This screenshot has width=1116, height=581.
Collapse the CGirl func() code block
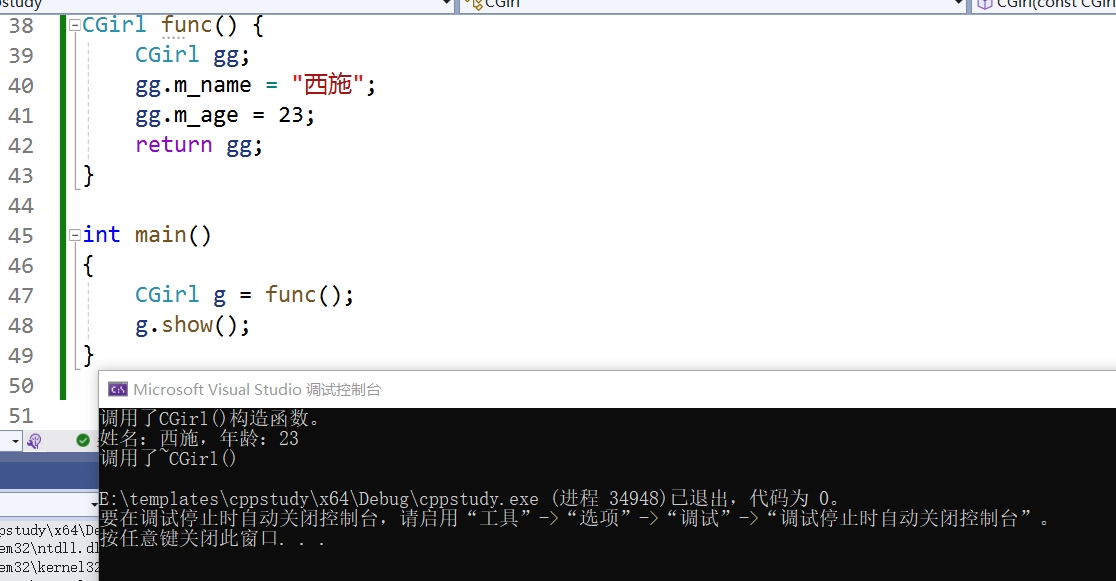pos(75,26)
